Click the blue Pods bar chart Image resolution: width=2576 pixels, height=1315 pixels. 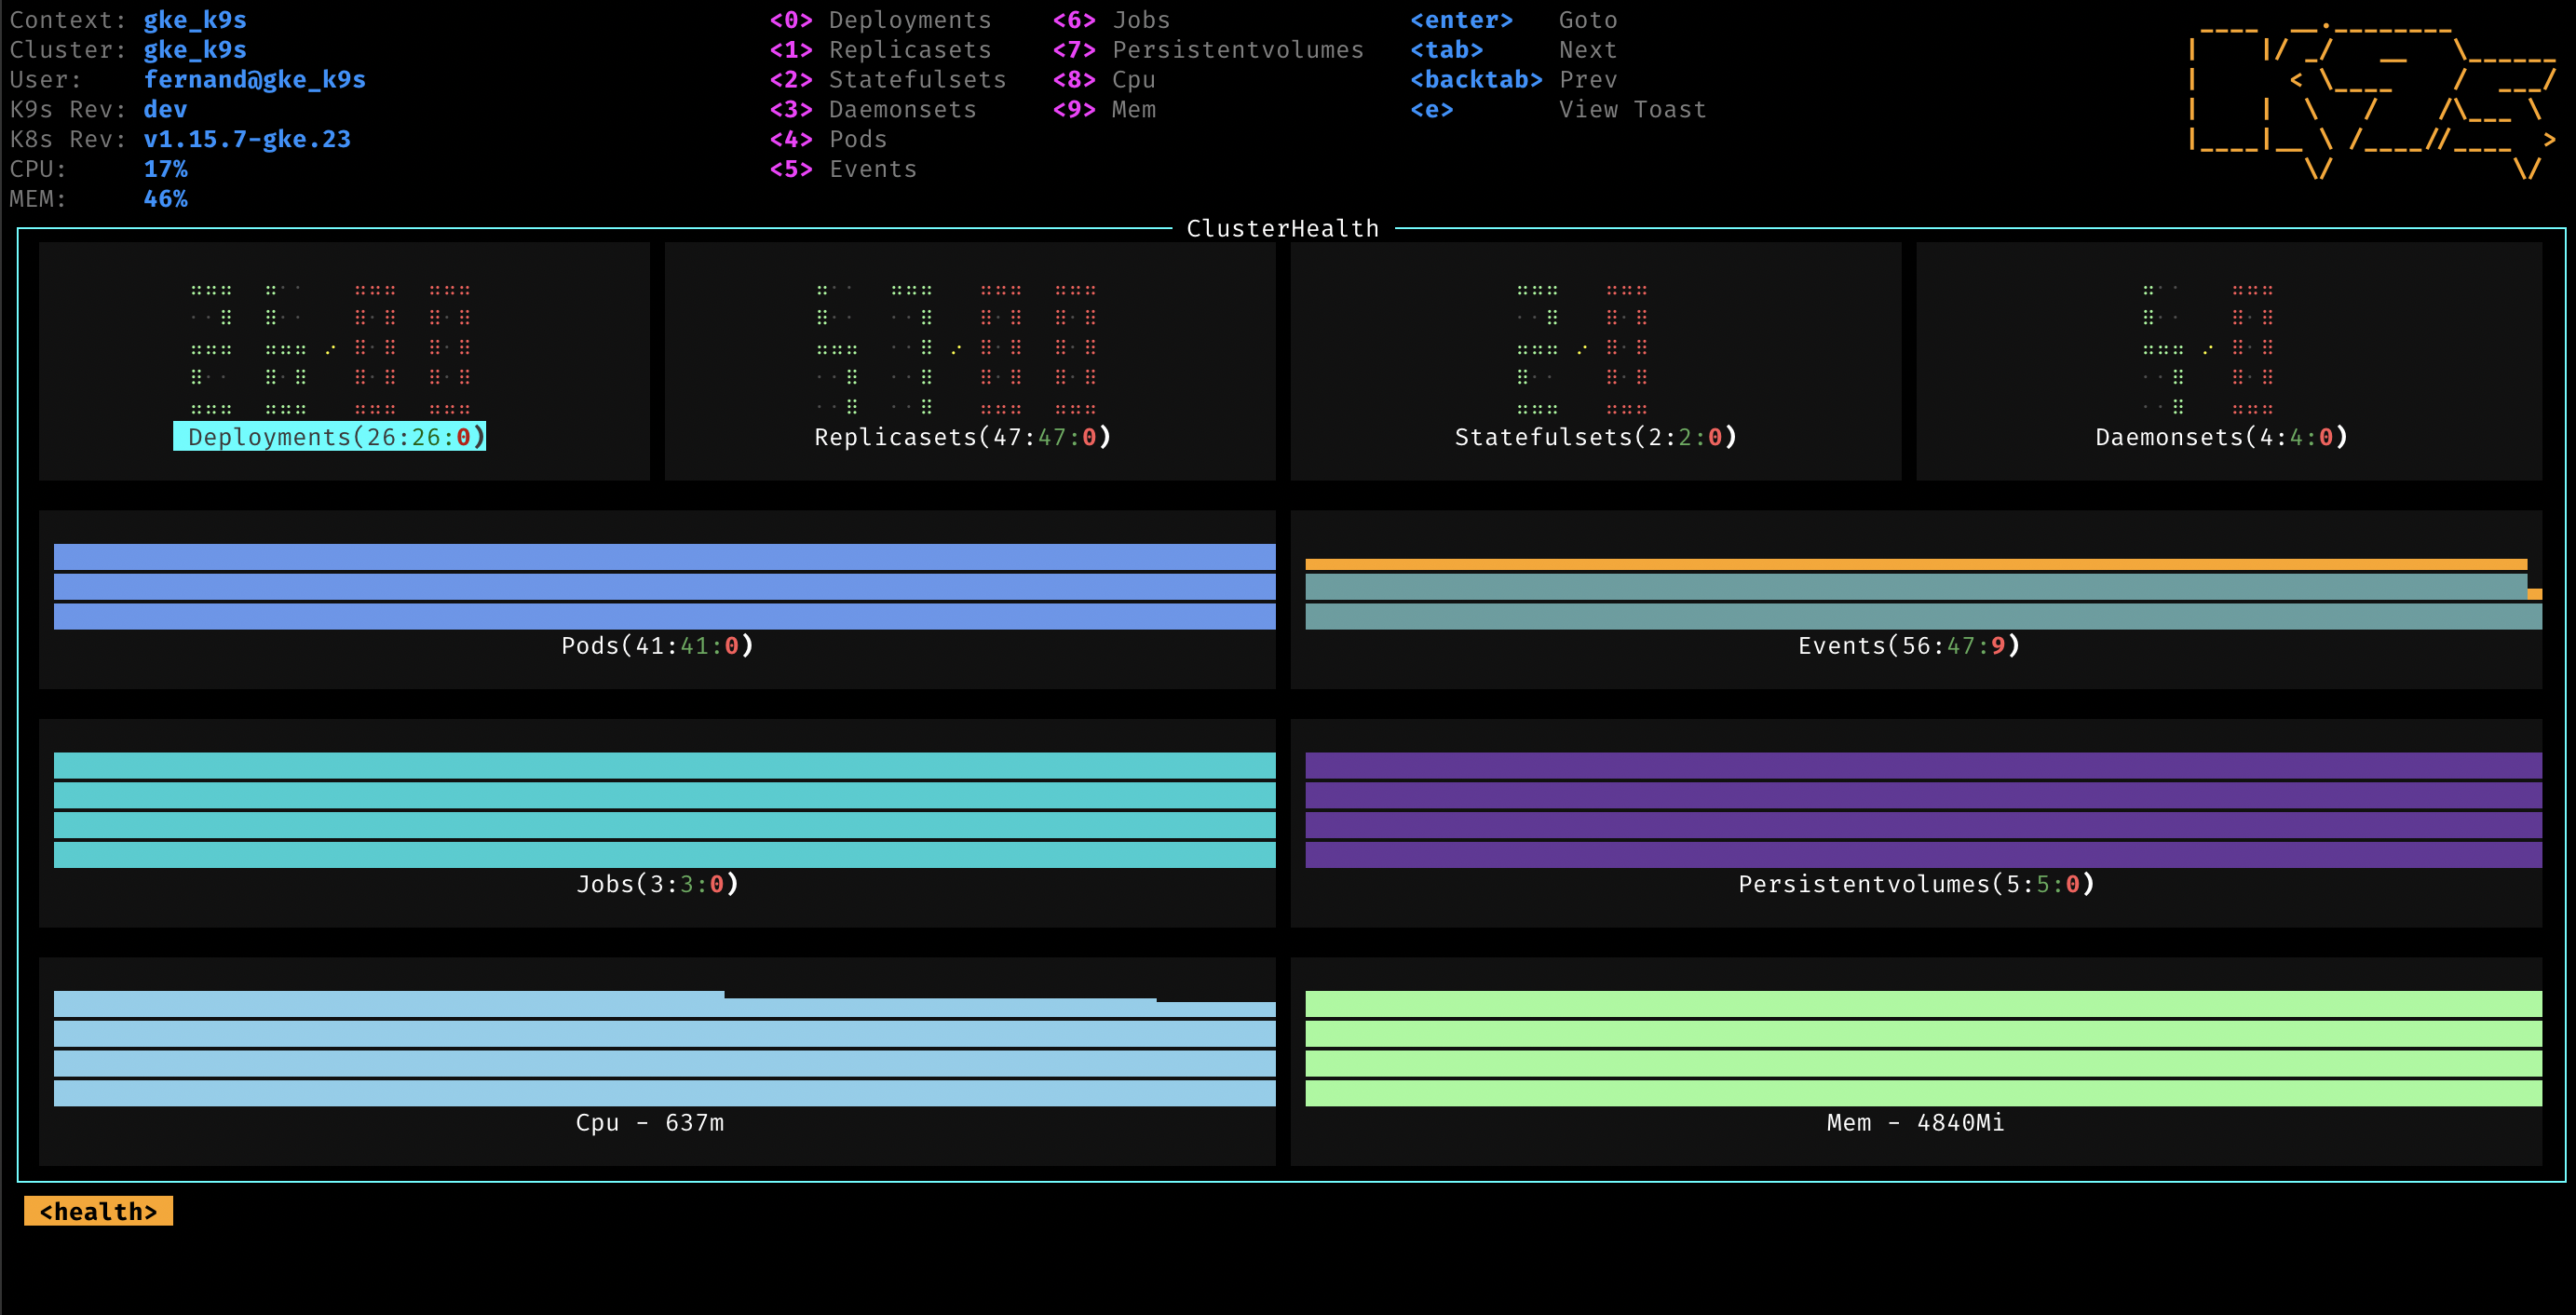tap(664, 586)
